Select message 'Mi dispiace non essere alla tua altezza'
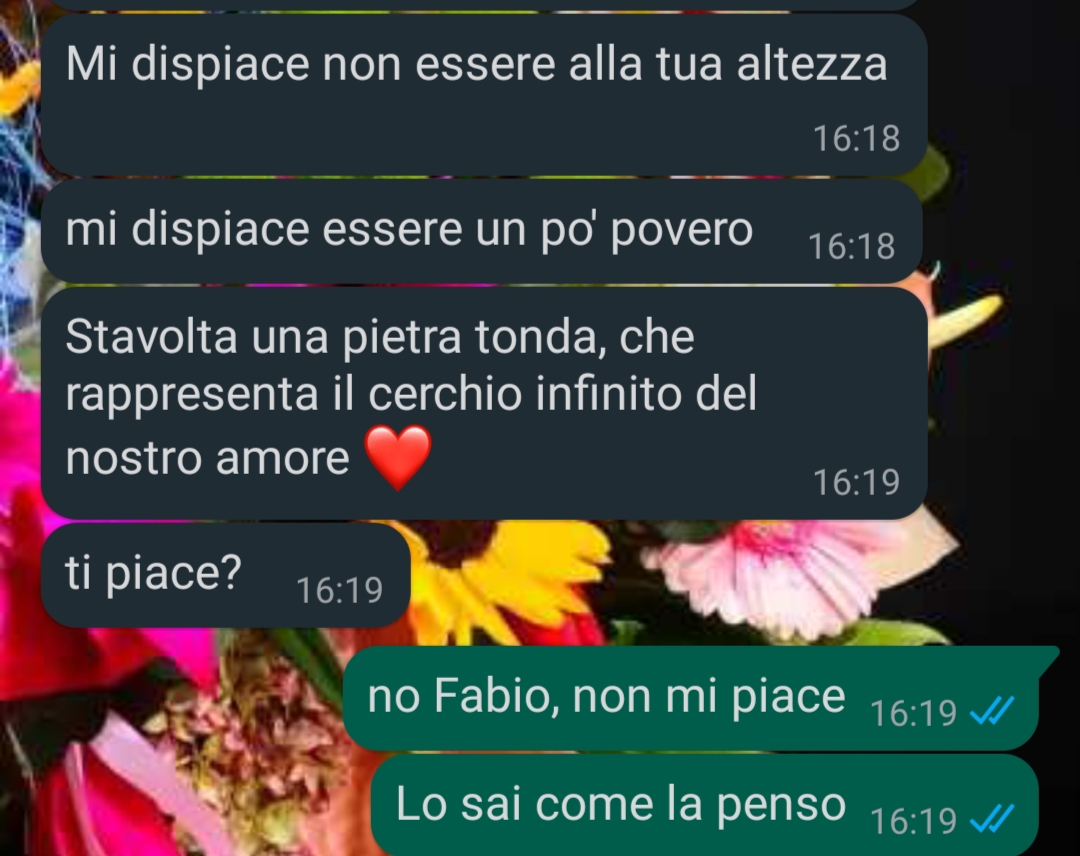The image size is (1080, 856). click(x=484, y=94)
